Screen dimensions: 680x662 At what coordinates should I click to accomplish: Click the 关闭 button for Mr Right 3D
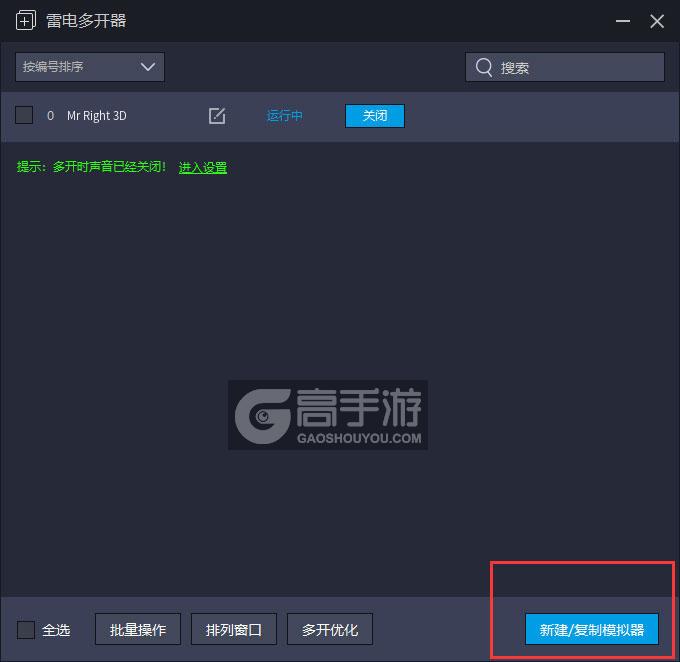(x=375, y=116)
